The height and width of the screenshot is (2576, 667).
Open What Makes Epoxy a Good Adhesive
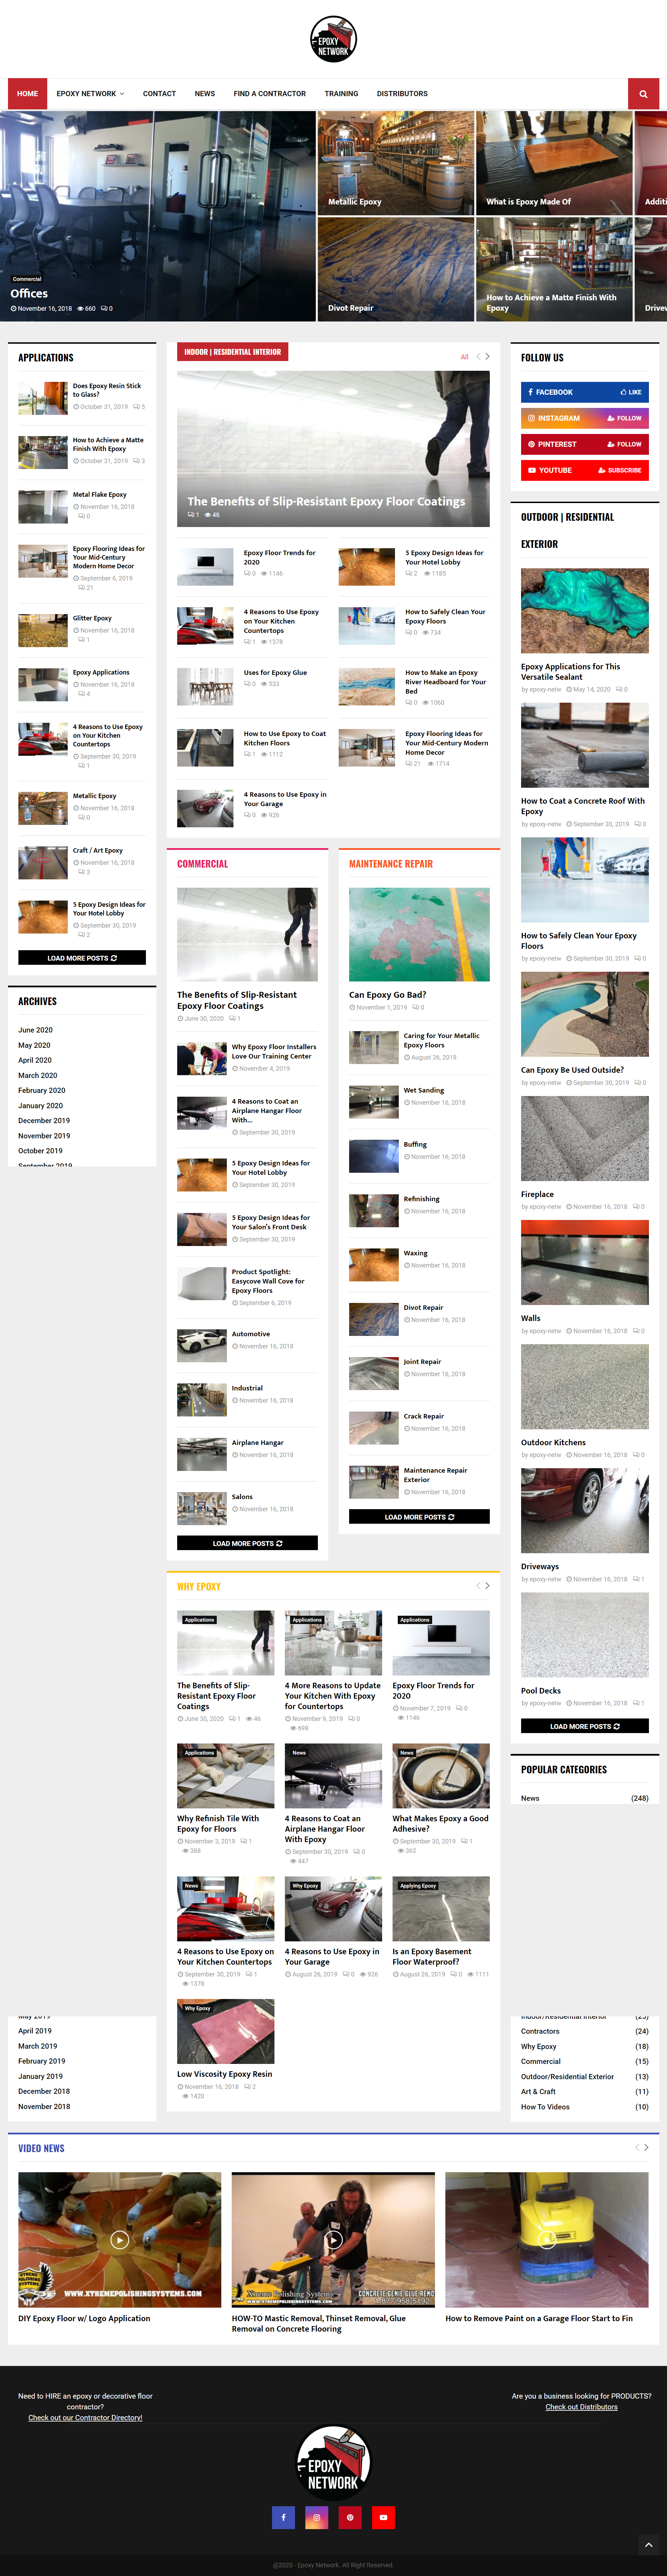click(x=441, y=1824)
